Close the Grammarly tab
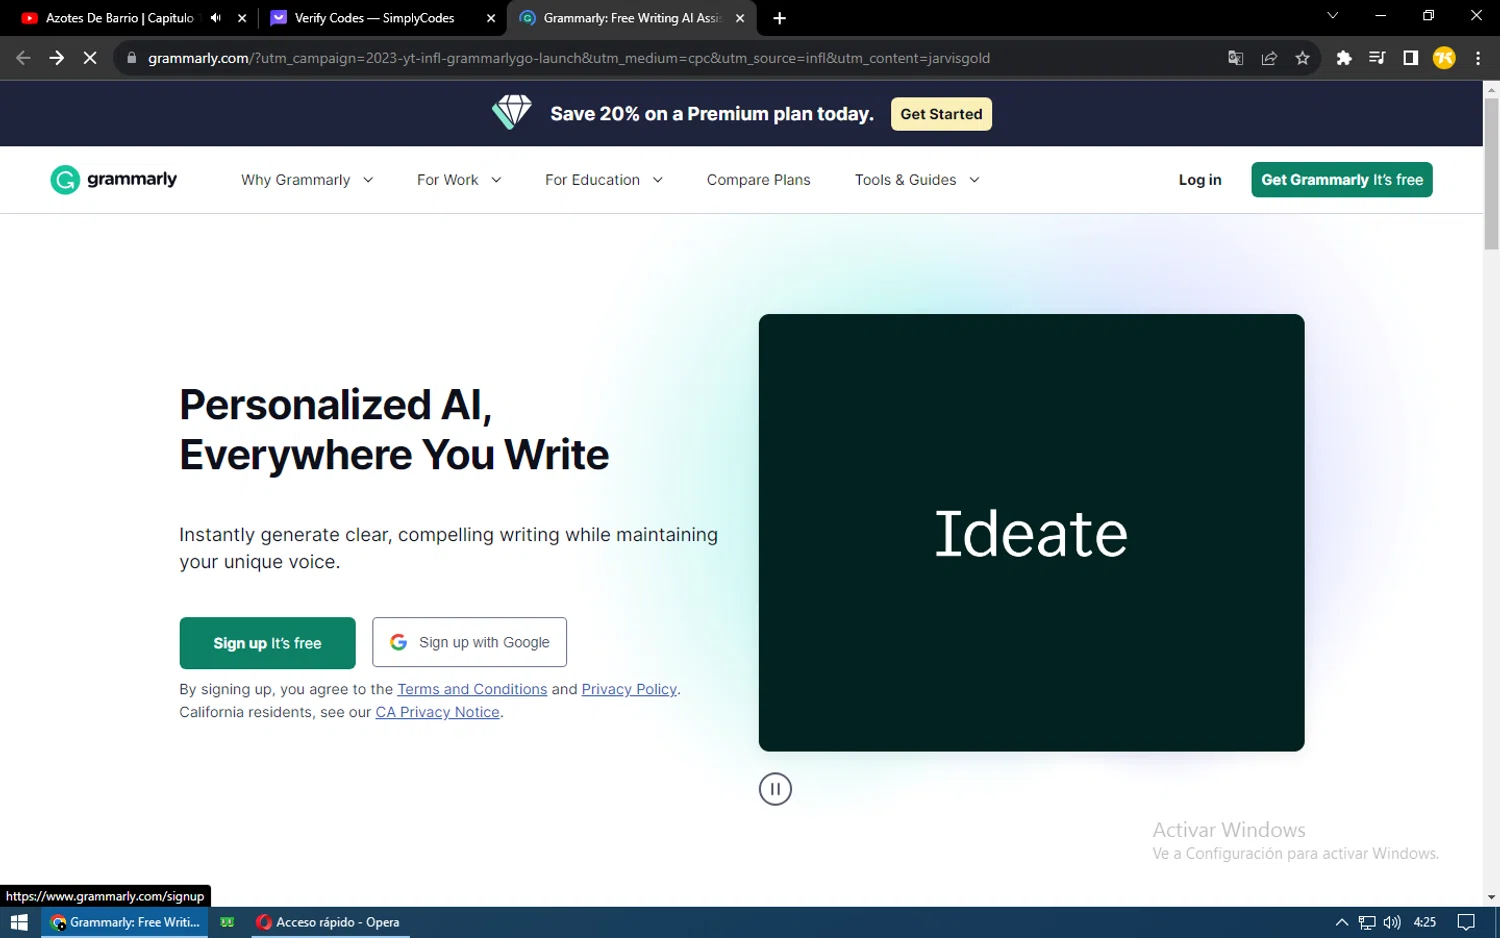 click(x=740, y=18)
